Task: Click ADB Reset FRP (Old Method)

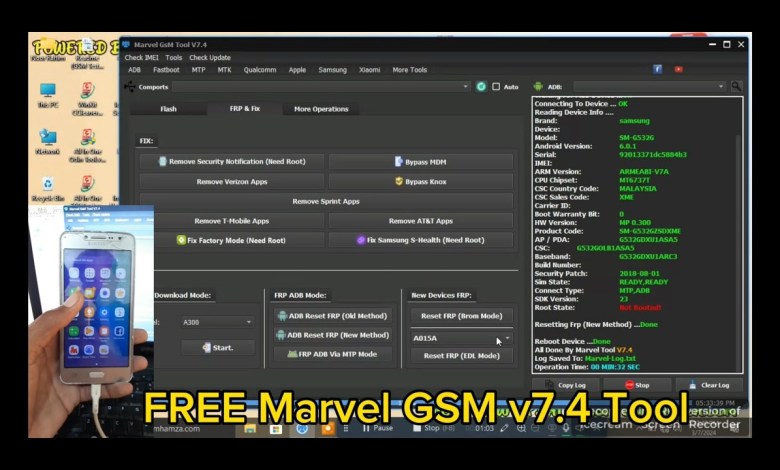Action: coord(332,316)
